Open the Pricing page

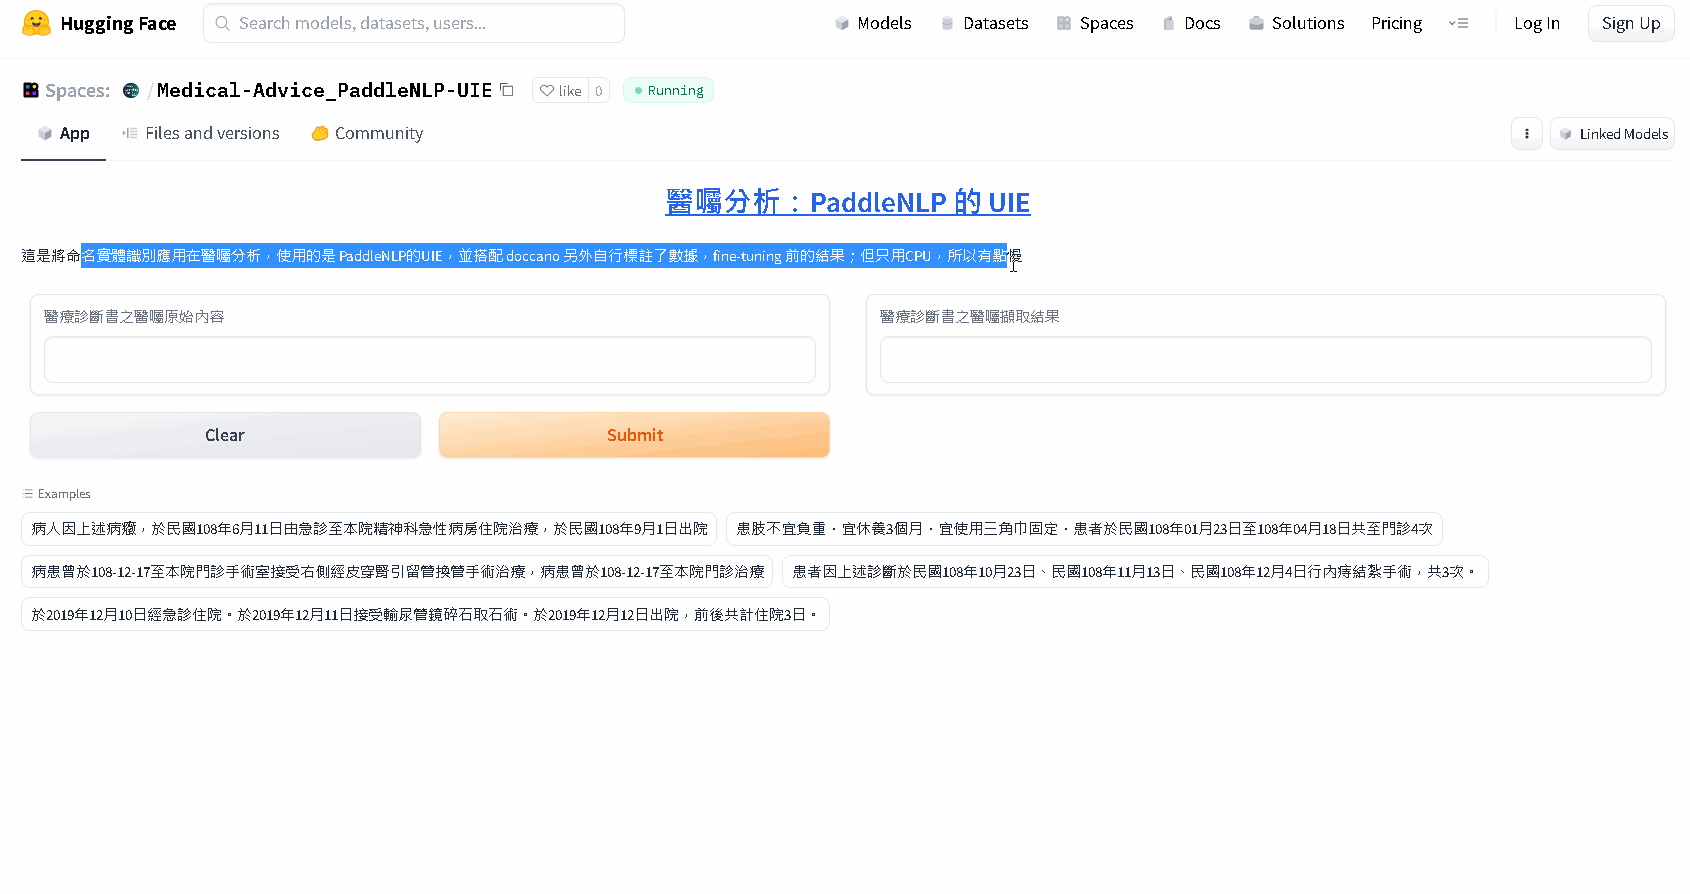(1396, 23)
